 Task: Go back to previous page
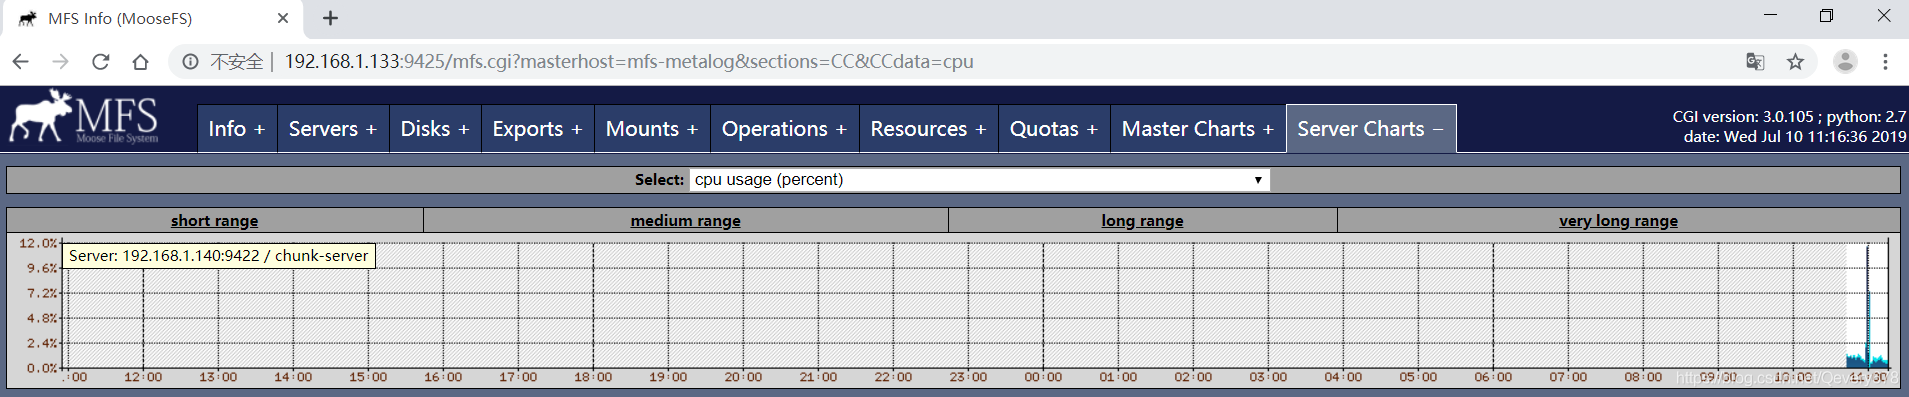[x=20, y=62]
